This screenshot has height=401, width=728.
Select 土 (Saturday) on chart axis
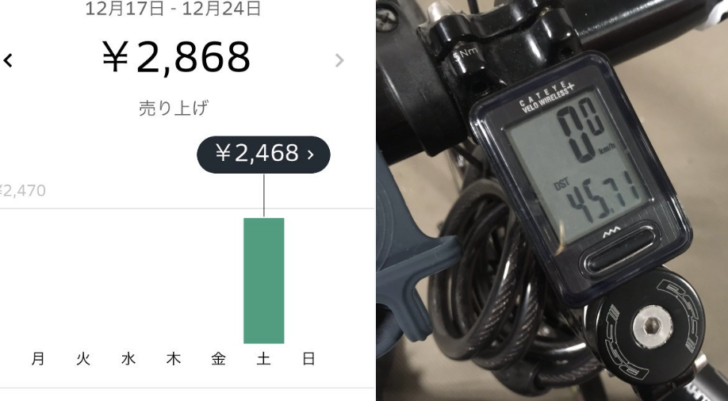[263, 359]
